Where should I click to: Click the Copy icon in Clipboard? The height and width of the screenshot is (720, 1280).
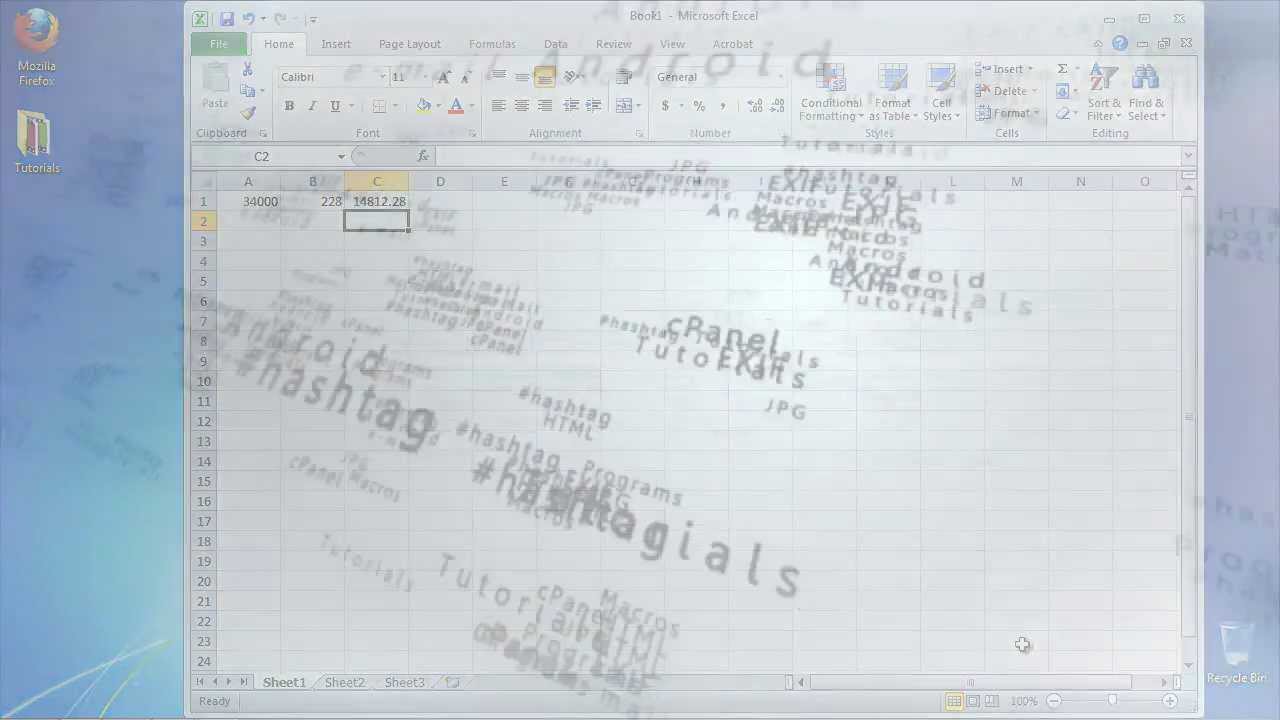point(248,91)
